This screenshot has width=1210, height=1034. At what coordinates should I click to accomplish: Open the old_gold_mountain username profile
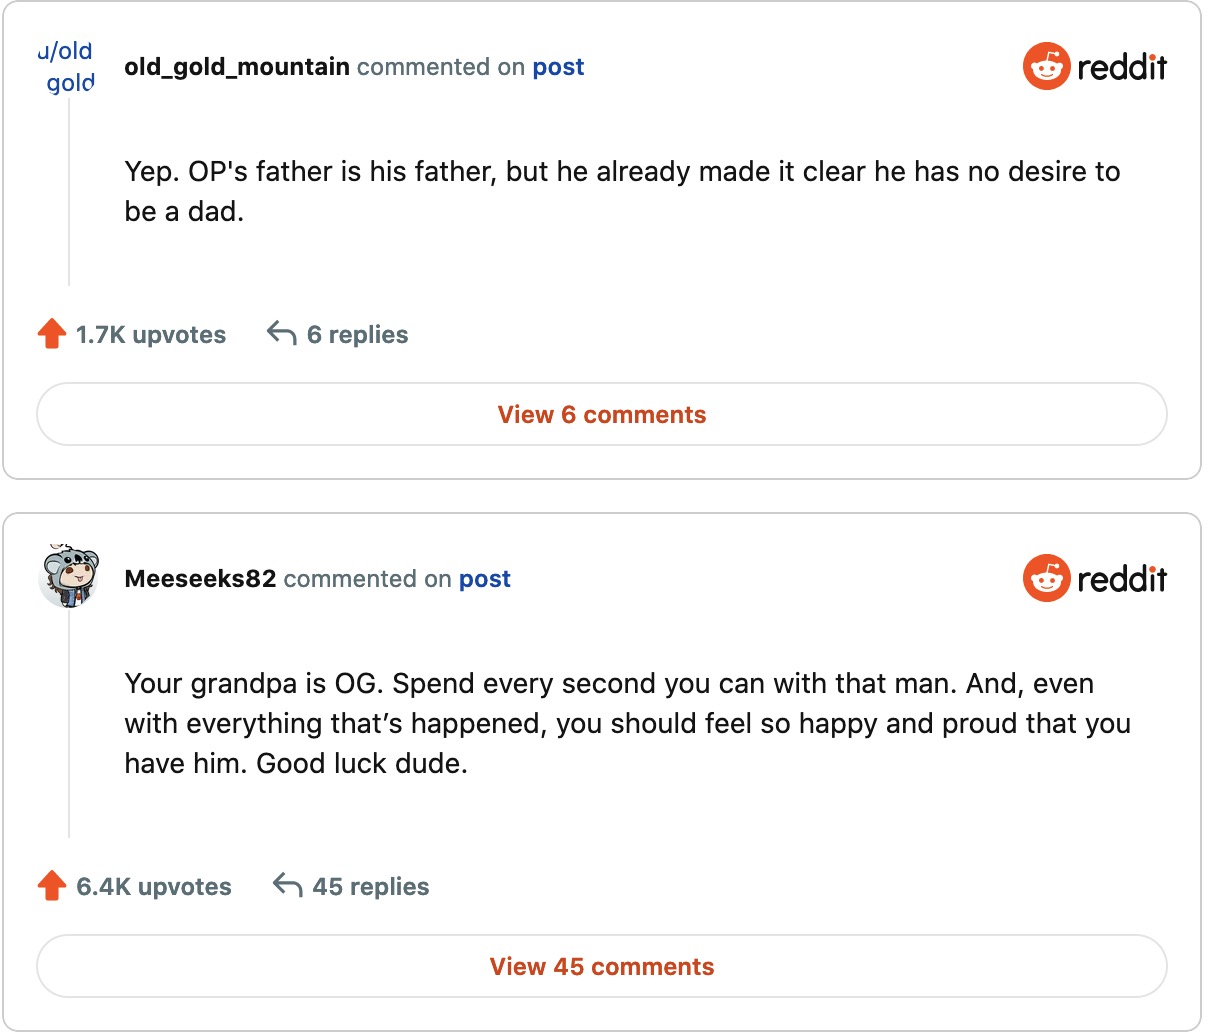[237, 67]
